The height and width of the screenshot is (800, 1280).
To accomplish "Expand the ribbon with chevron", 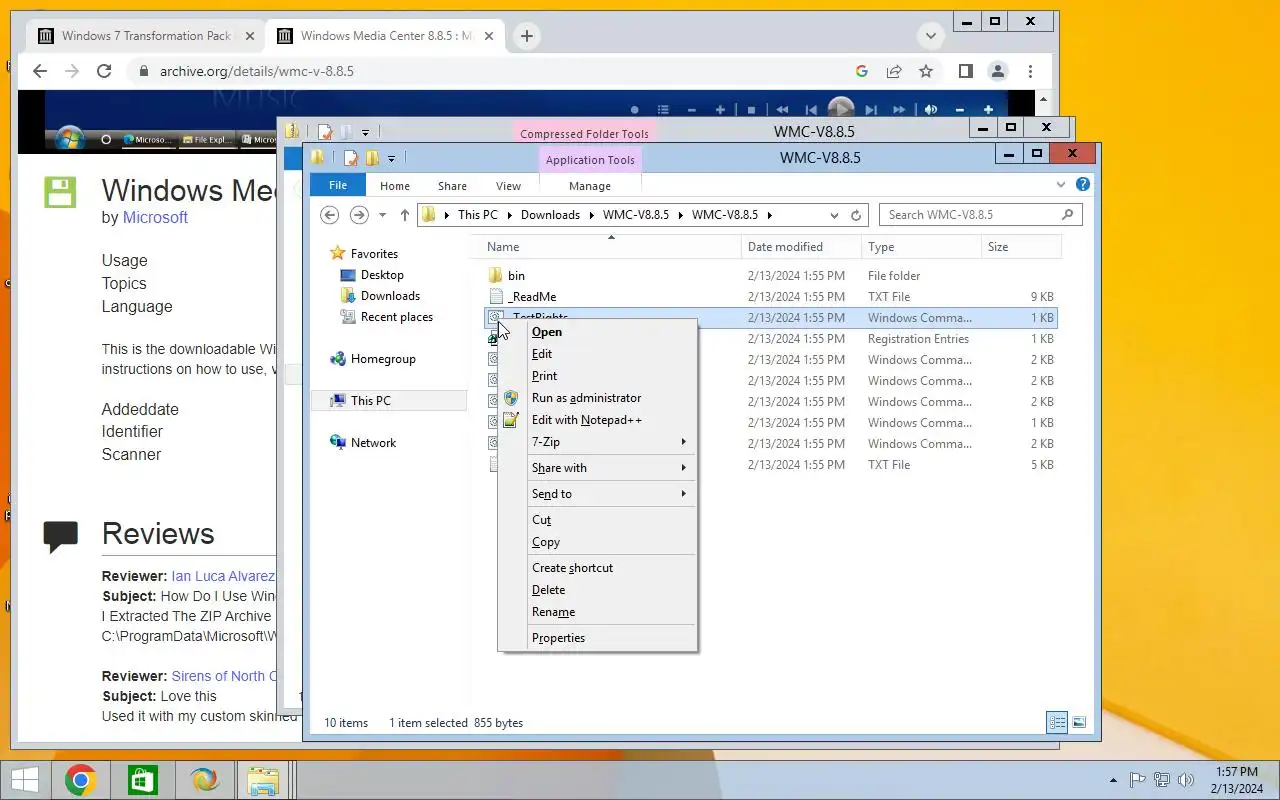I will (1061, 185).
